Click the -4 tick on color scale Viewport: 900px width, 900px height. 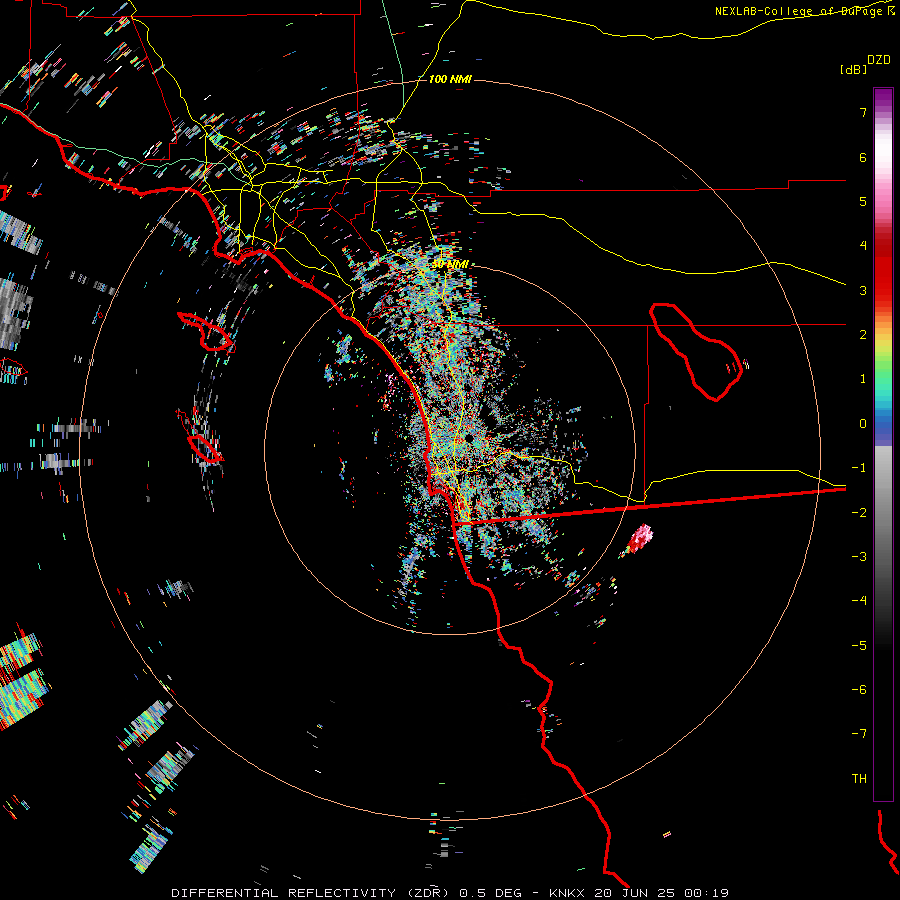(859, 601)
